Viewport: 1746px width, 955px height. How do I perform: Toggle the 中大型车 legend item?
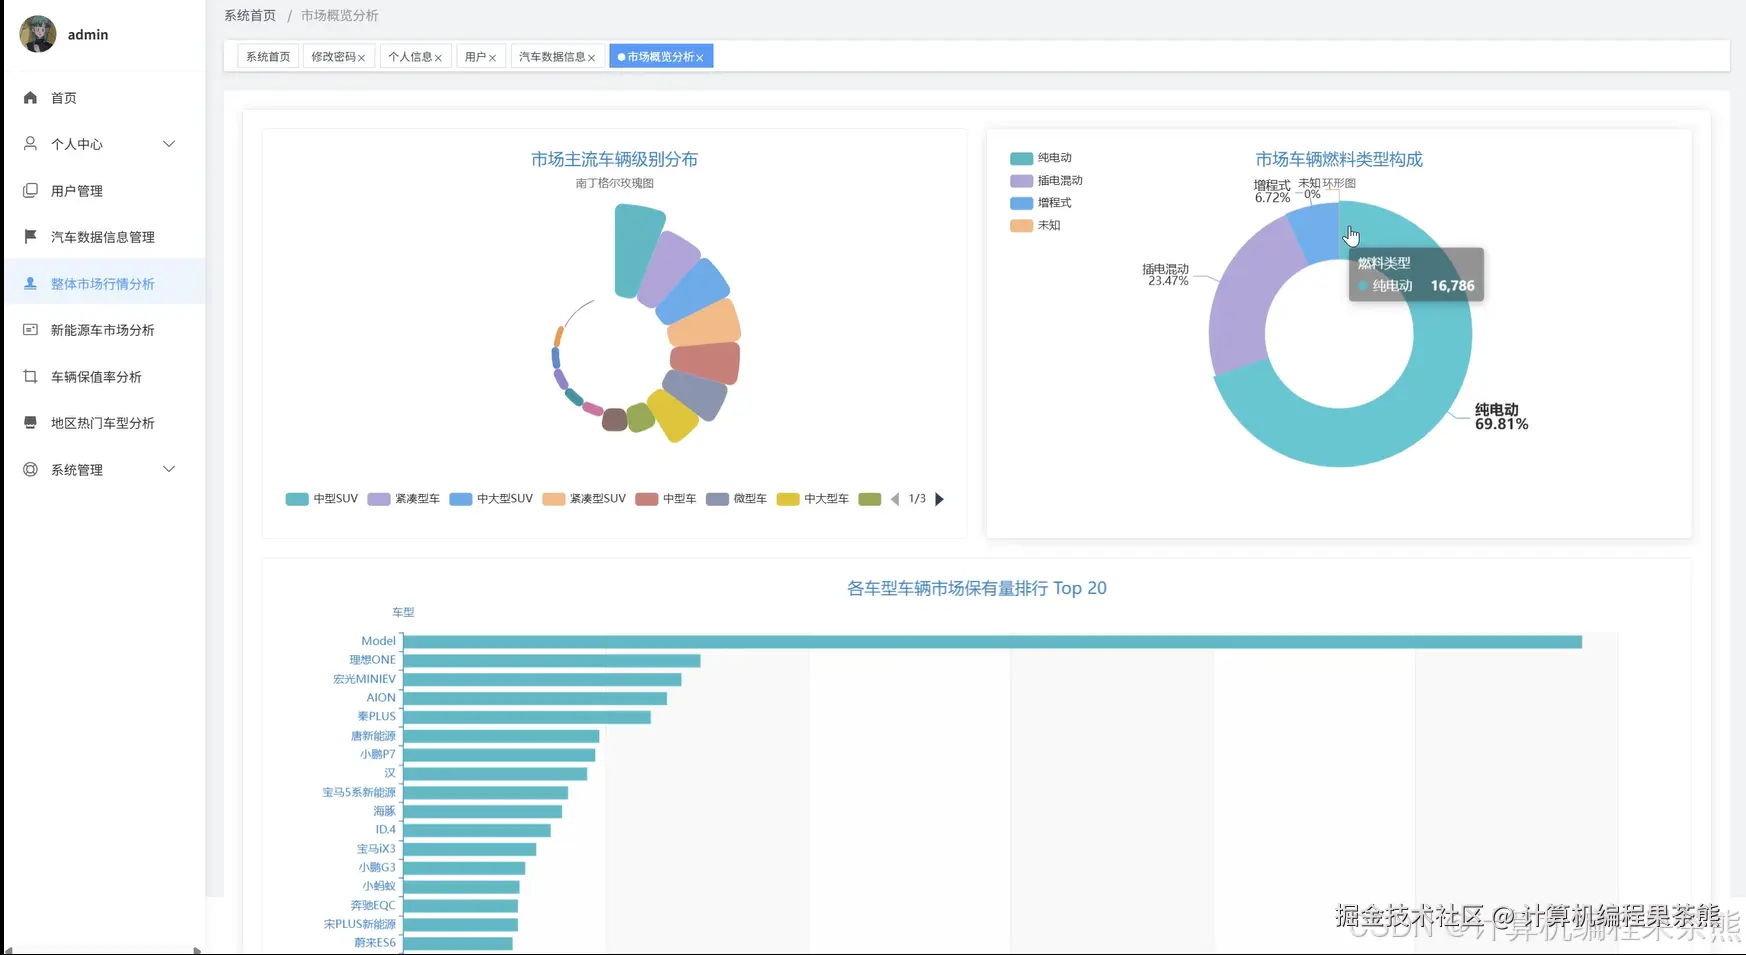(813, 499)
